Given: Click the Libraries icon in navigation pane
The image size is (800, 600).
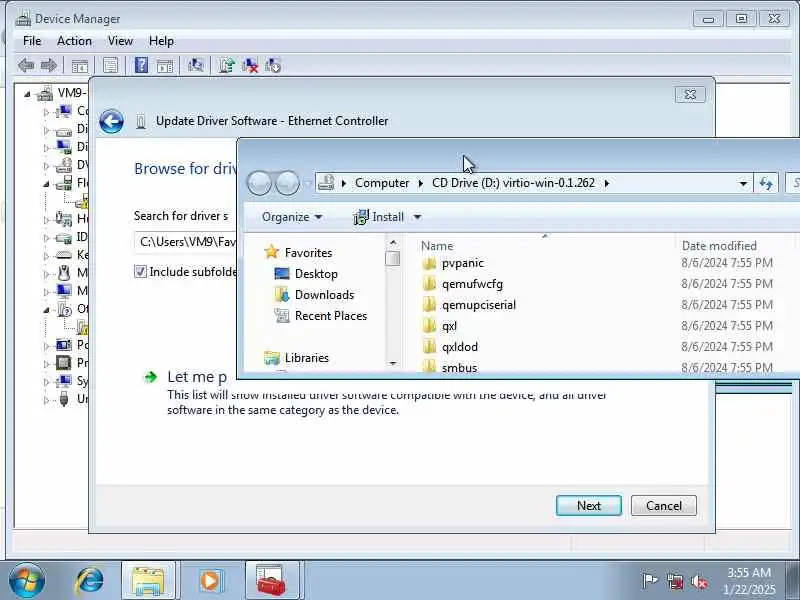Looking at the screenshot, I should tap(271, 358).
